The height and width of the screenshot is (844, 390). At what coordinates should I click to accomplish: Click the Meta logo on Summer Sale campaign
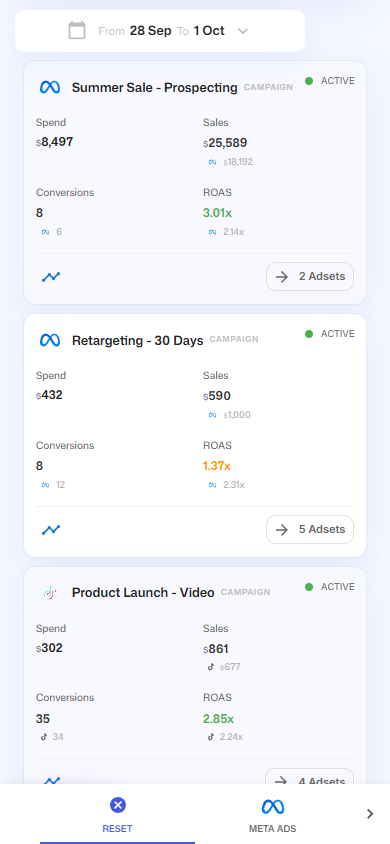coord(50,87)
